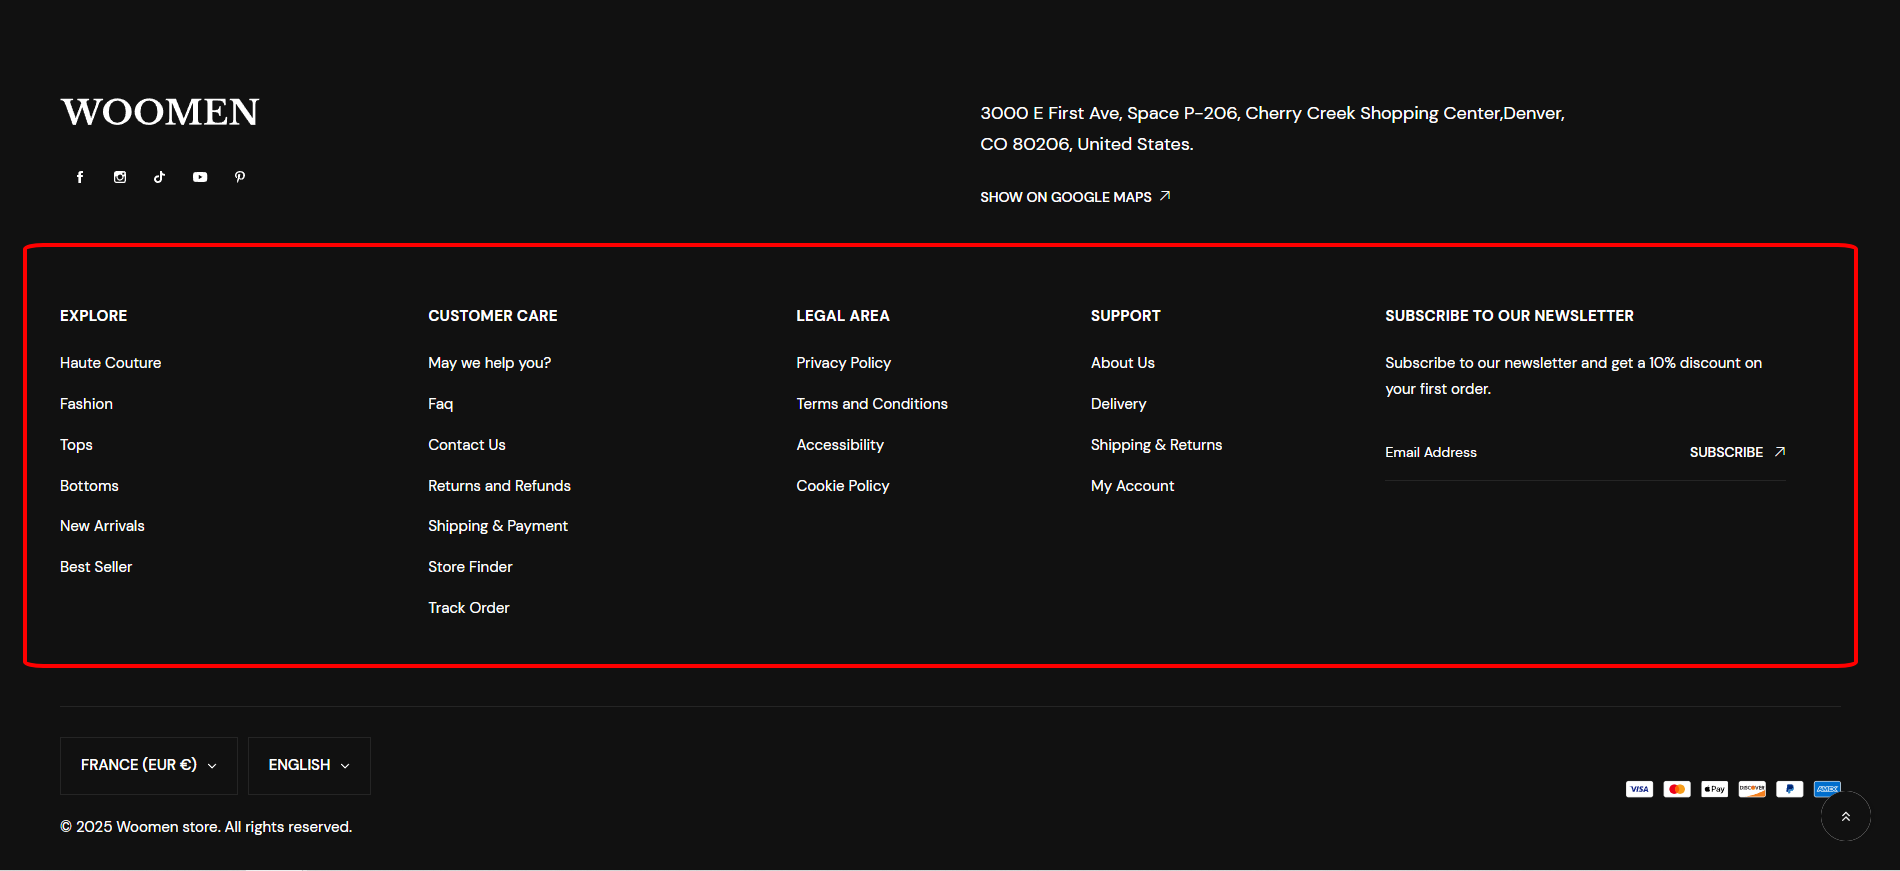This screenshot has height=871, width=1900.
Task: Expand the France (EUR €) country dropdown
Action: (149, 765)
